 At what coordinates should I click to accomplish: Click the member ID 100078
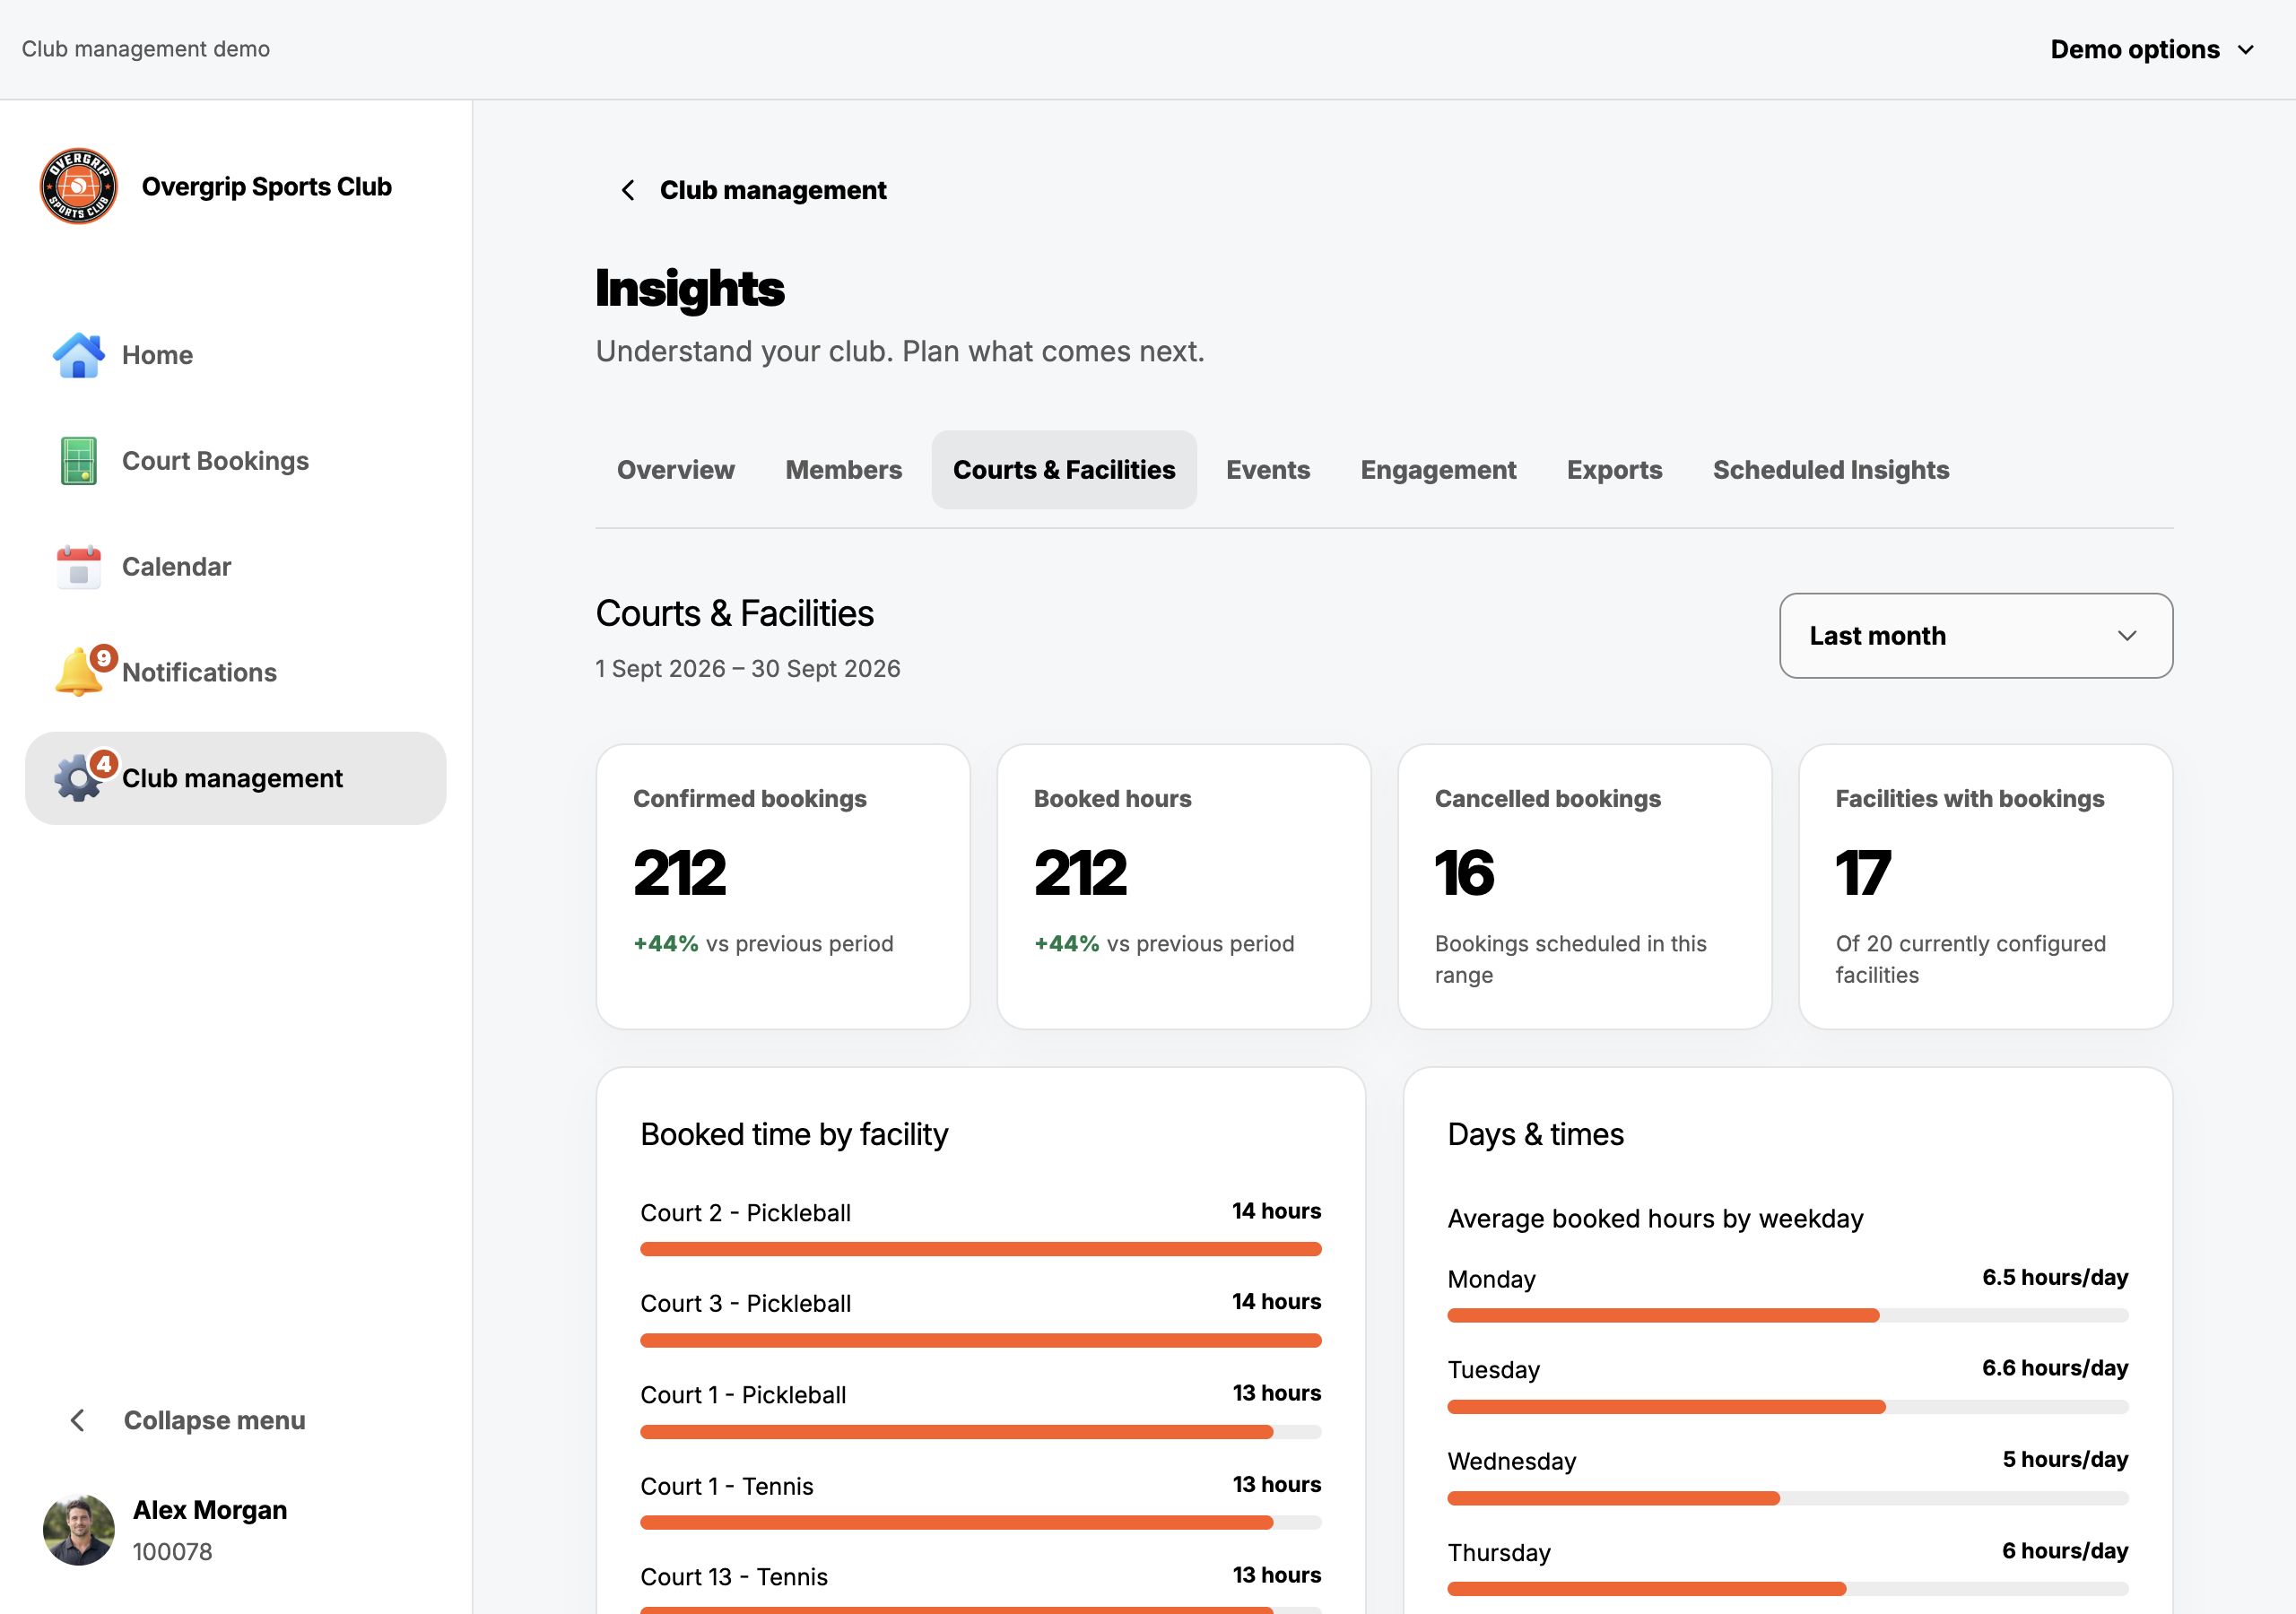(172, 1552)
